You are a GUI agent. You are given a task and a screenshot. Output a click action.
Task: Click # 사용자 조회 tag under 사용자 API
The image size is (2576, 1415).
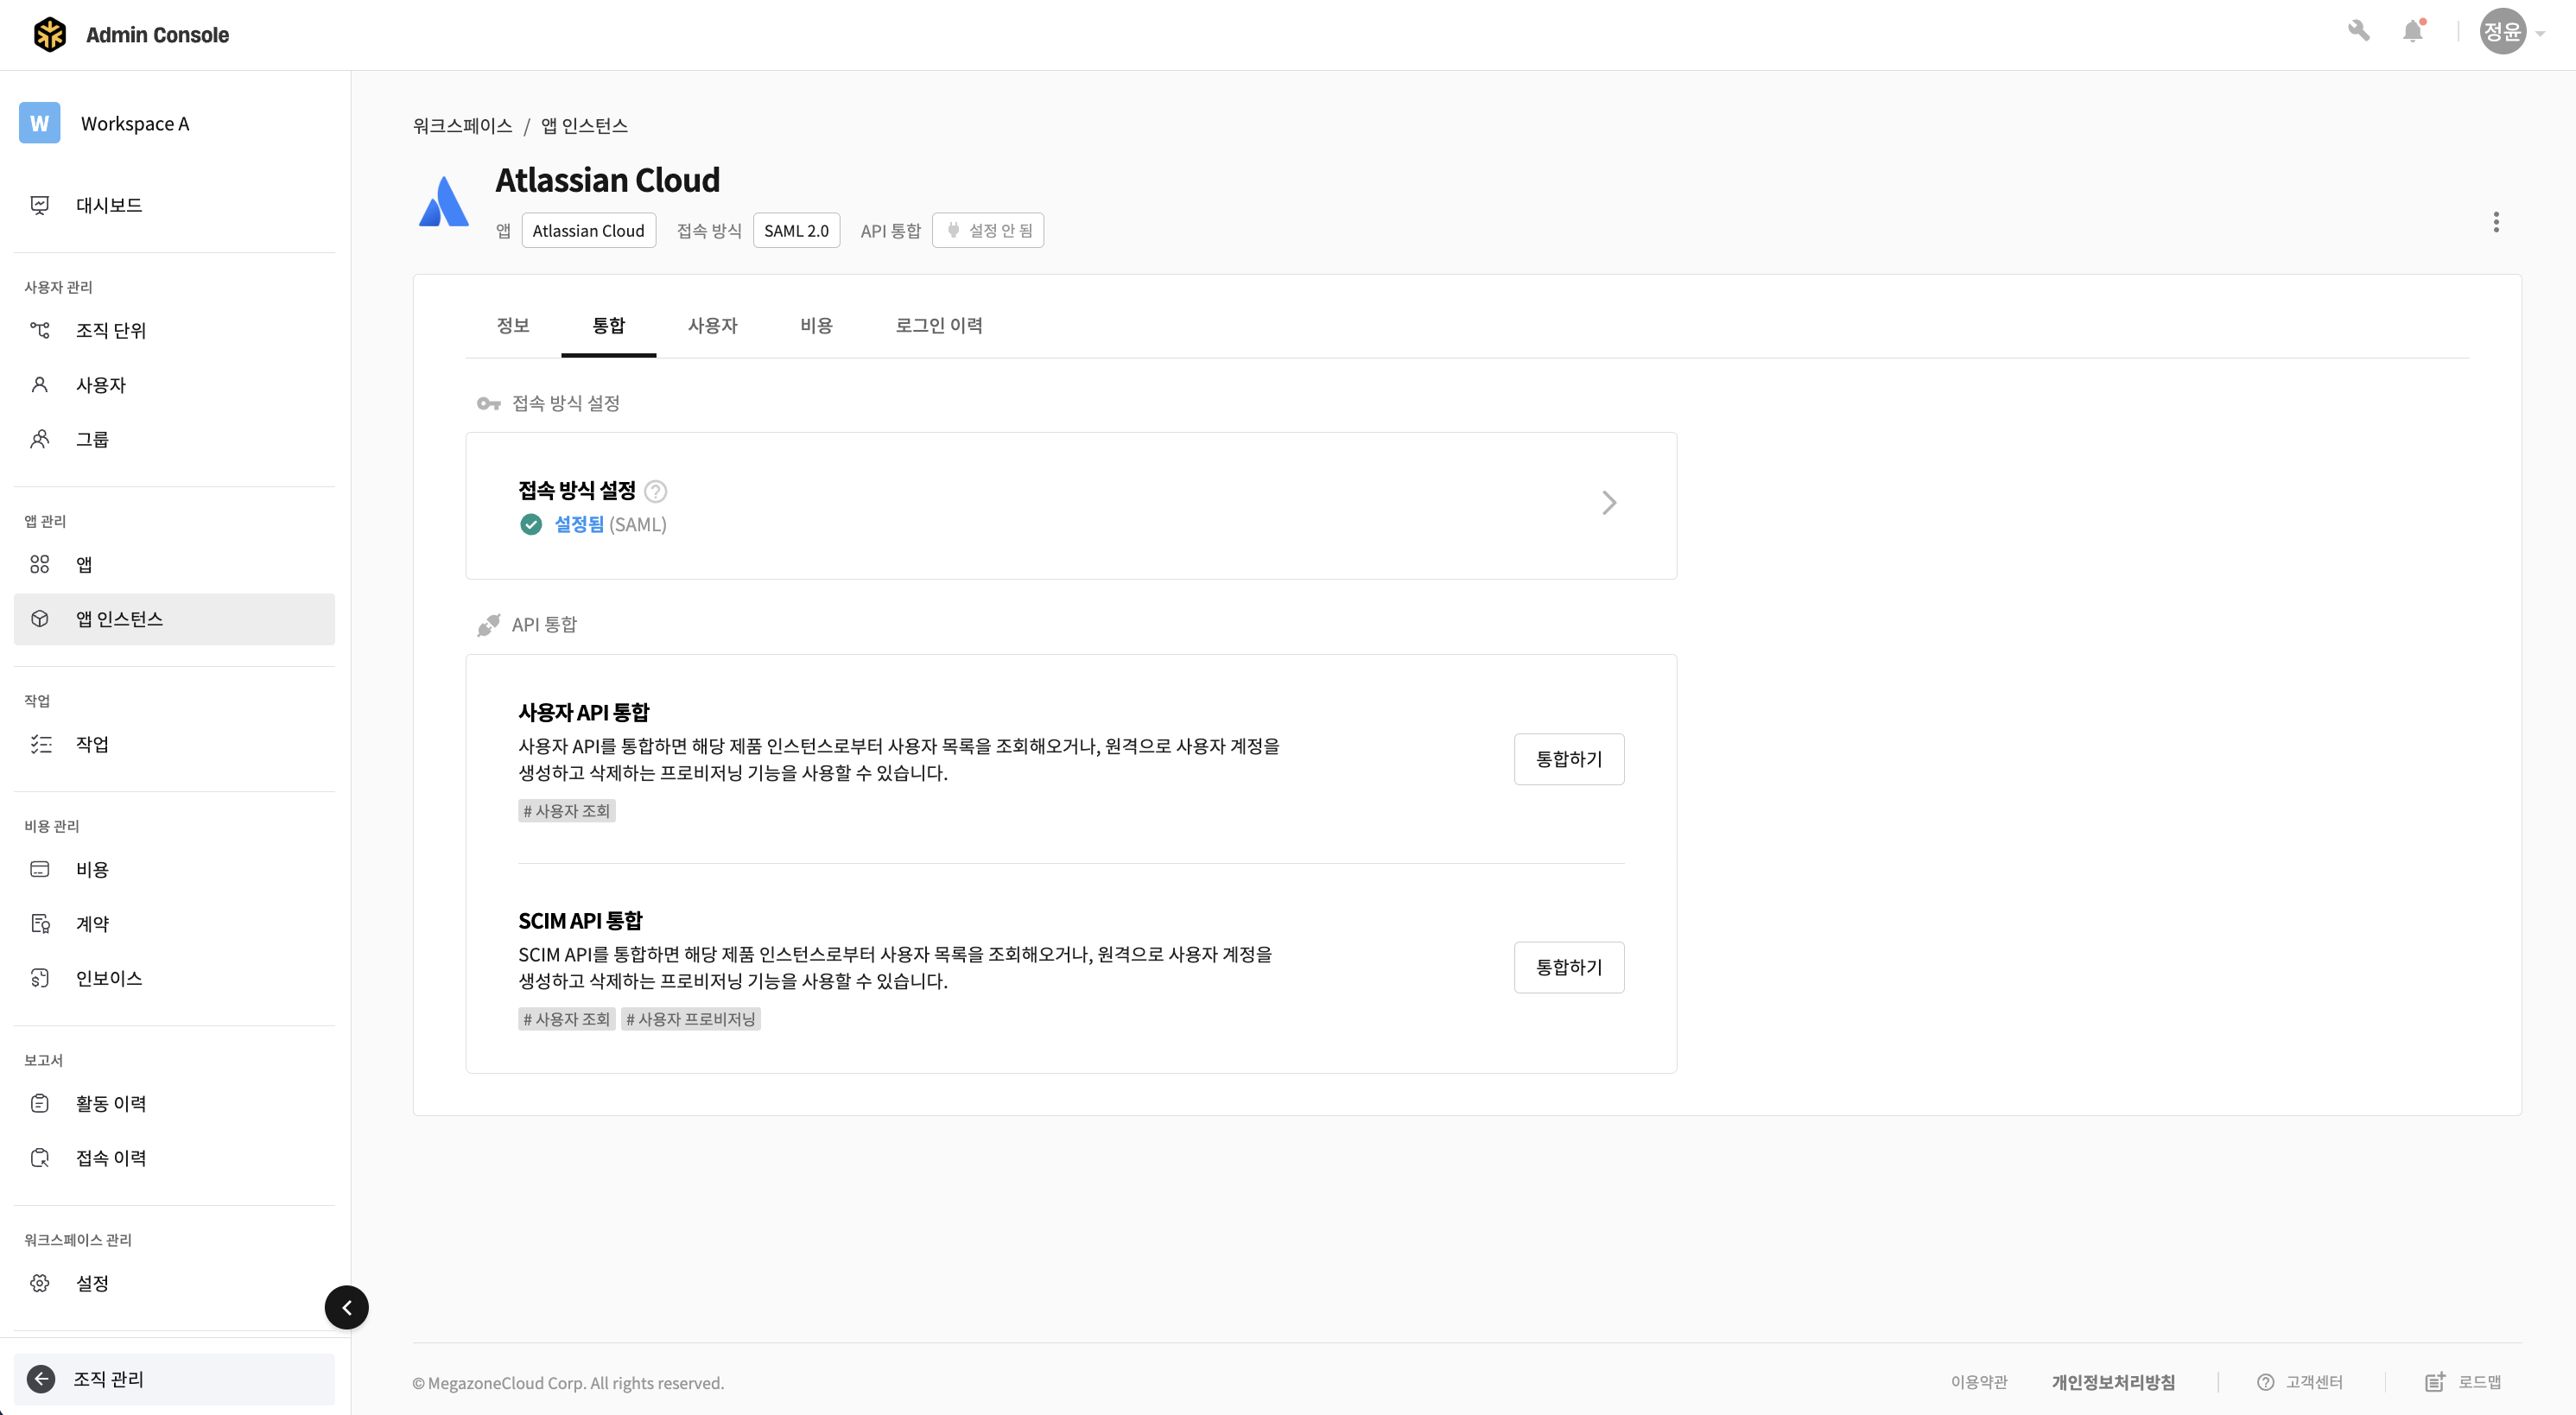click(x=567, y=811)
